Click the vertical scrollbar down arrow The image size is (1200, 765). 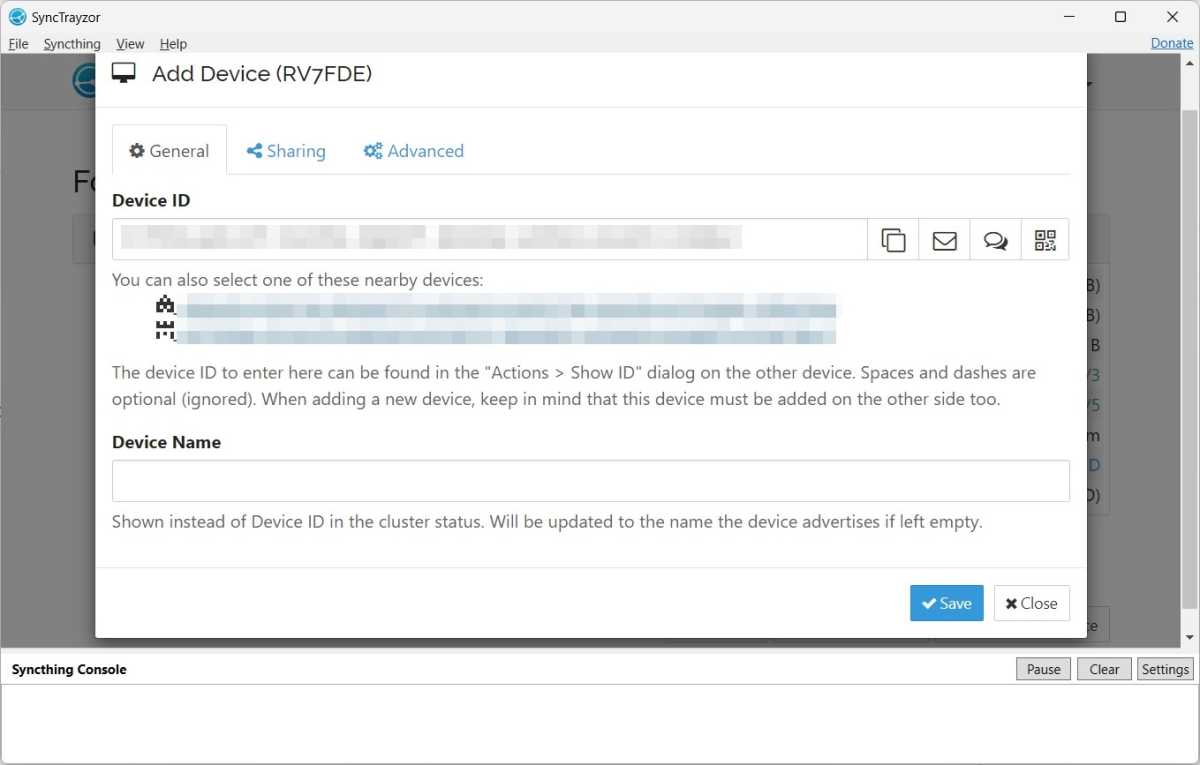click(x=1190, y=638)
